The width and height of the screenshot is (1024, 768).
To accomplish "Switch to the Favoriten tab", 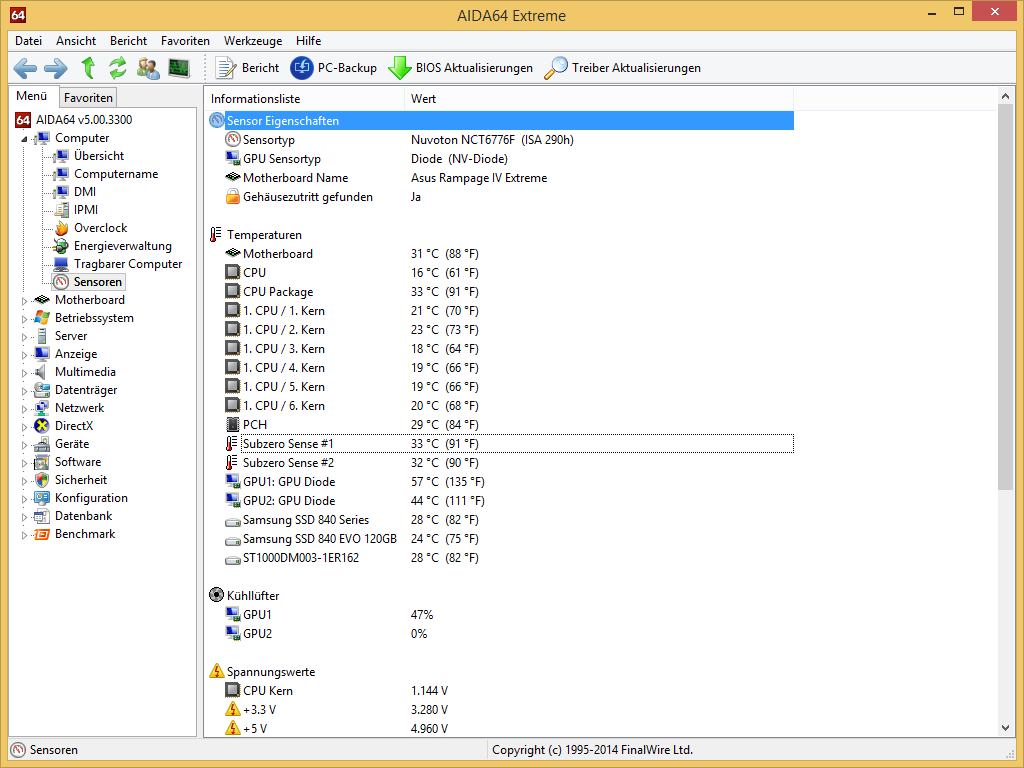I will click(x=88, y=98).
